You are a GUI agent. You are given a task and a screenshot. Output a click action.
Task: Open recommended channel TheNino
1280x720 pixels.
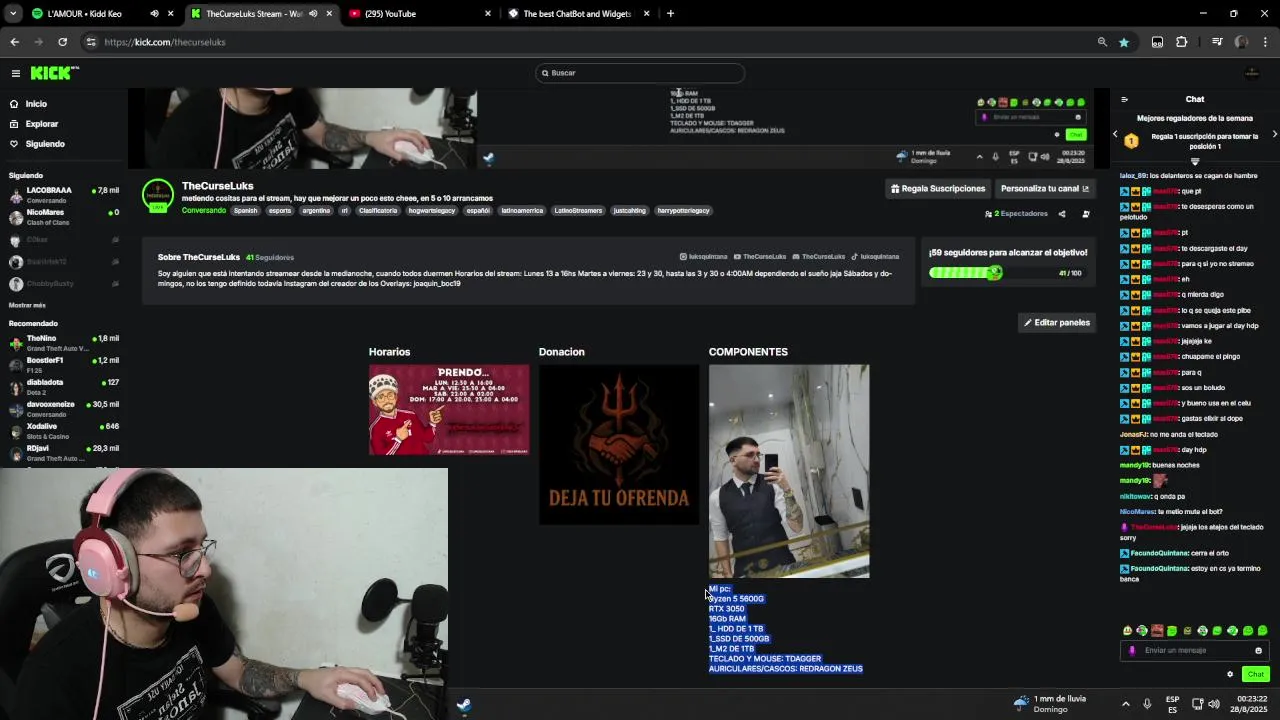63,343
